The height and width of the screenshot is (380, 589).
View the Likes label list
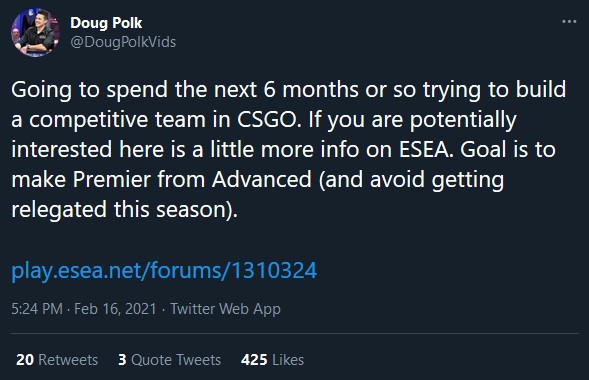click(x=288, y=360)
